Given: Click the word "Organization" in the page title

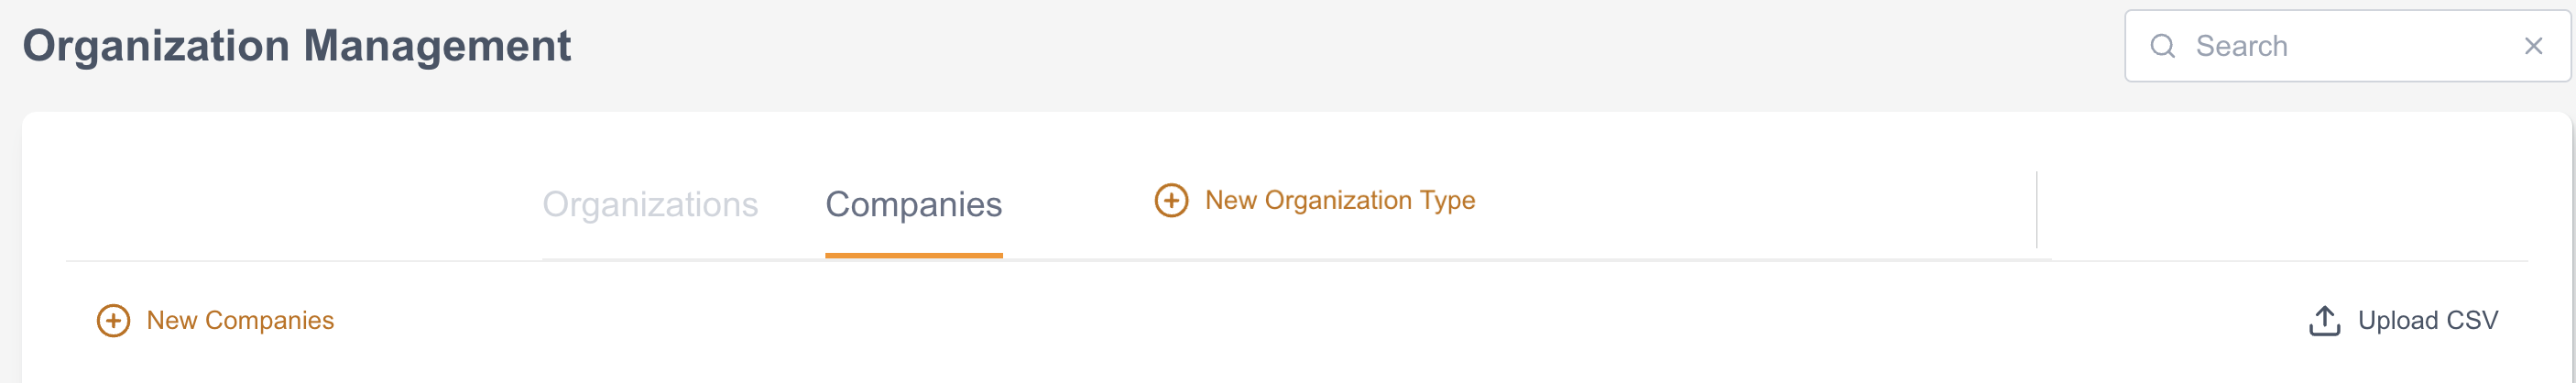Looking at the screenshot, I should coord(156,46).
